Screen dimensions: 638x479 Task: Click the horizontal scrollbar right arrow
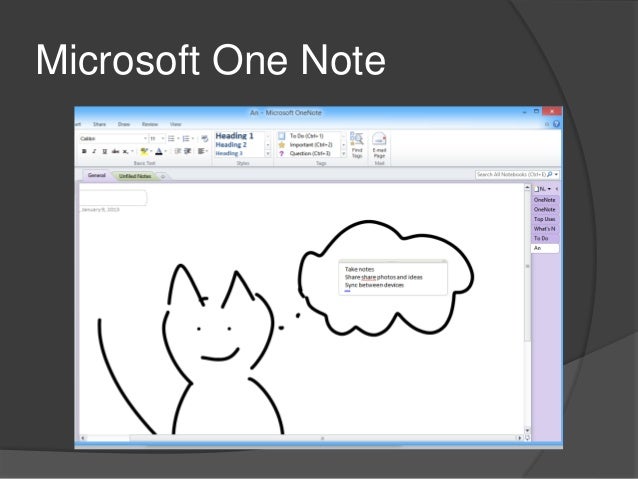(519, 438)
